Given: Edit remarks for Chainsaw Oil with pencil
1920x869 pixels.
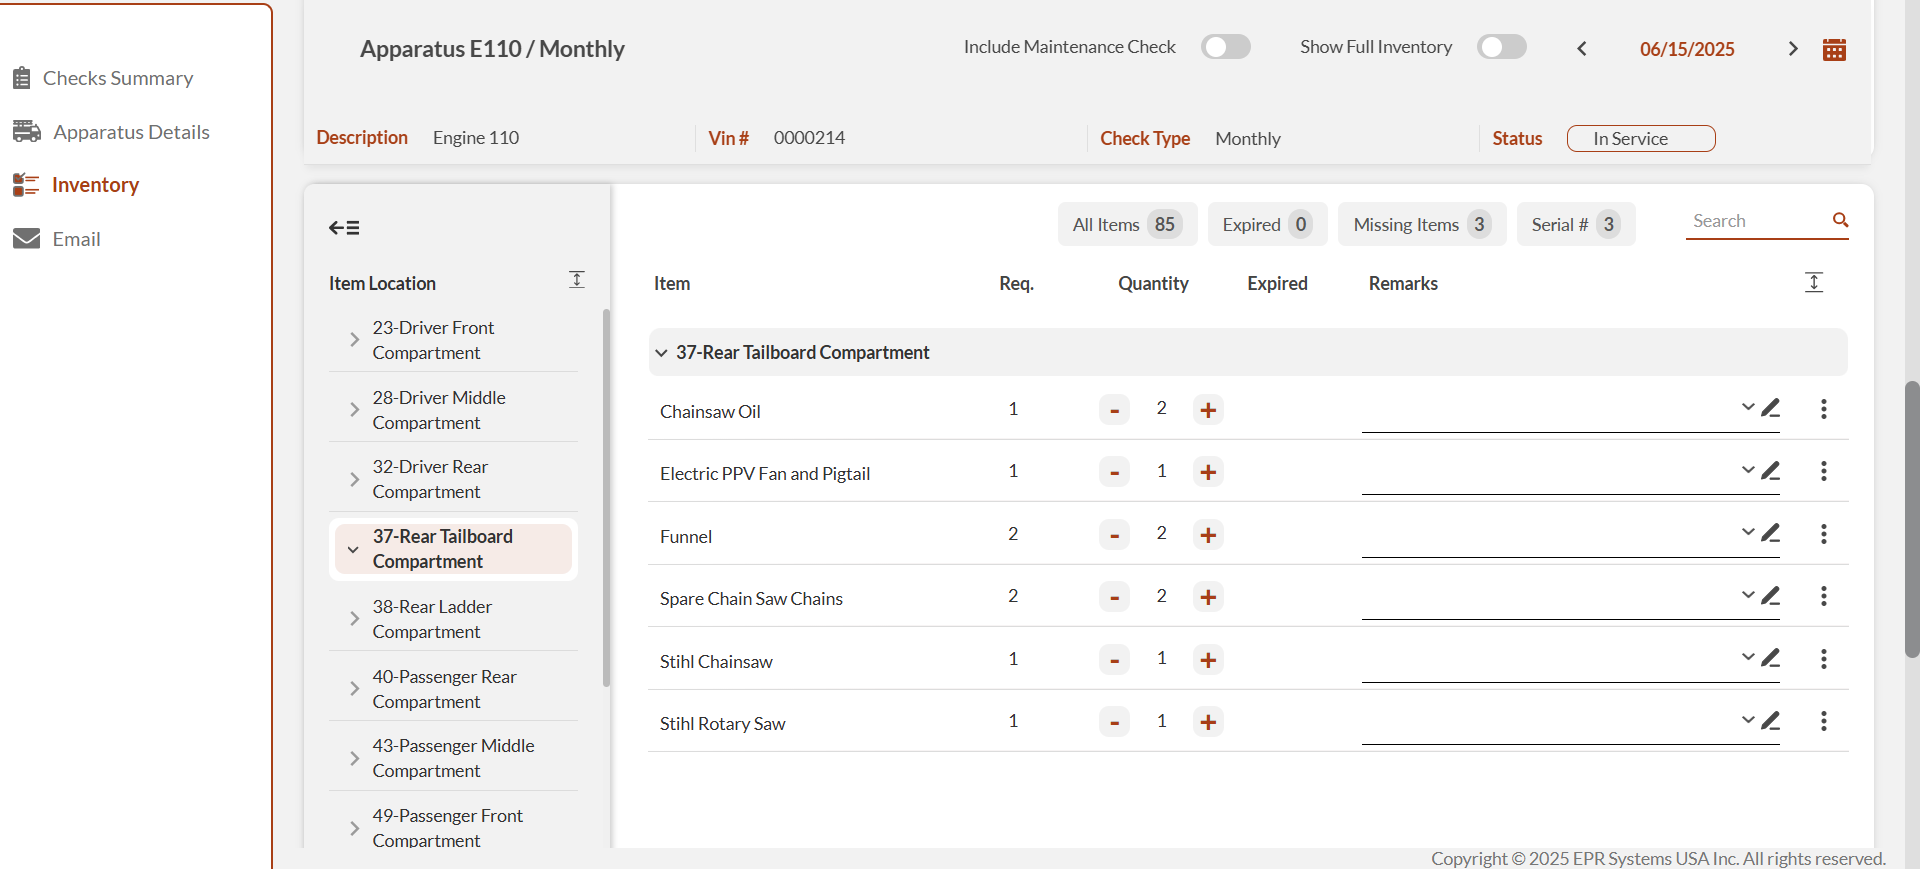Looking at the screenshot, I should (x=1771, y=408).
